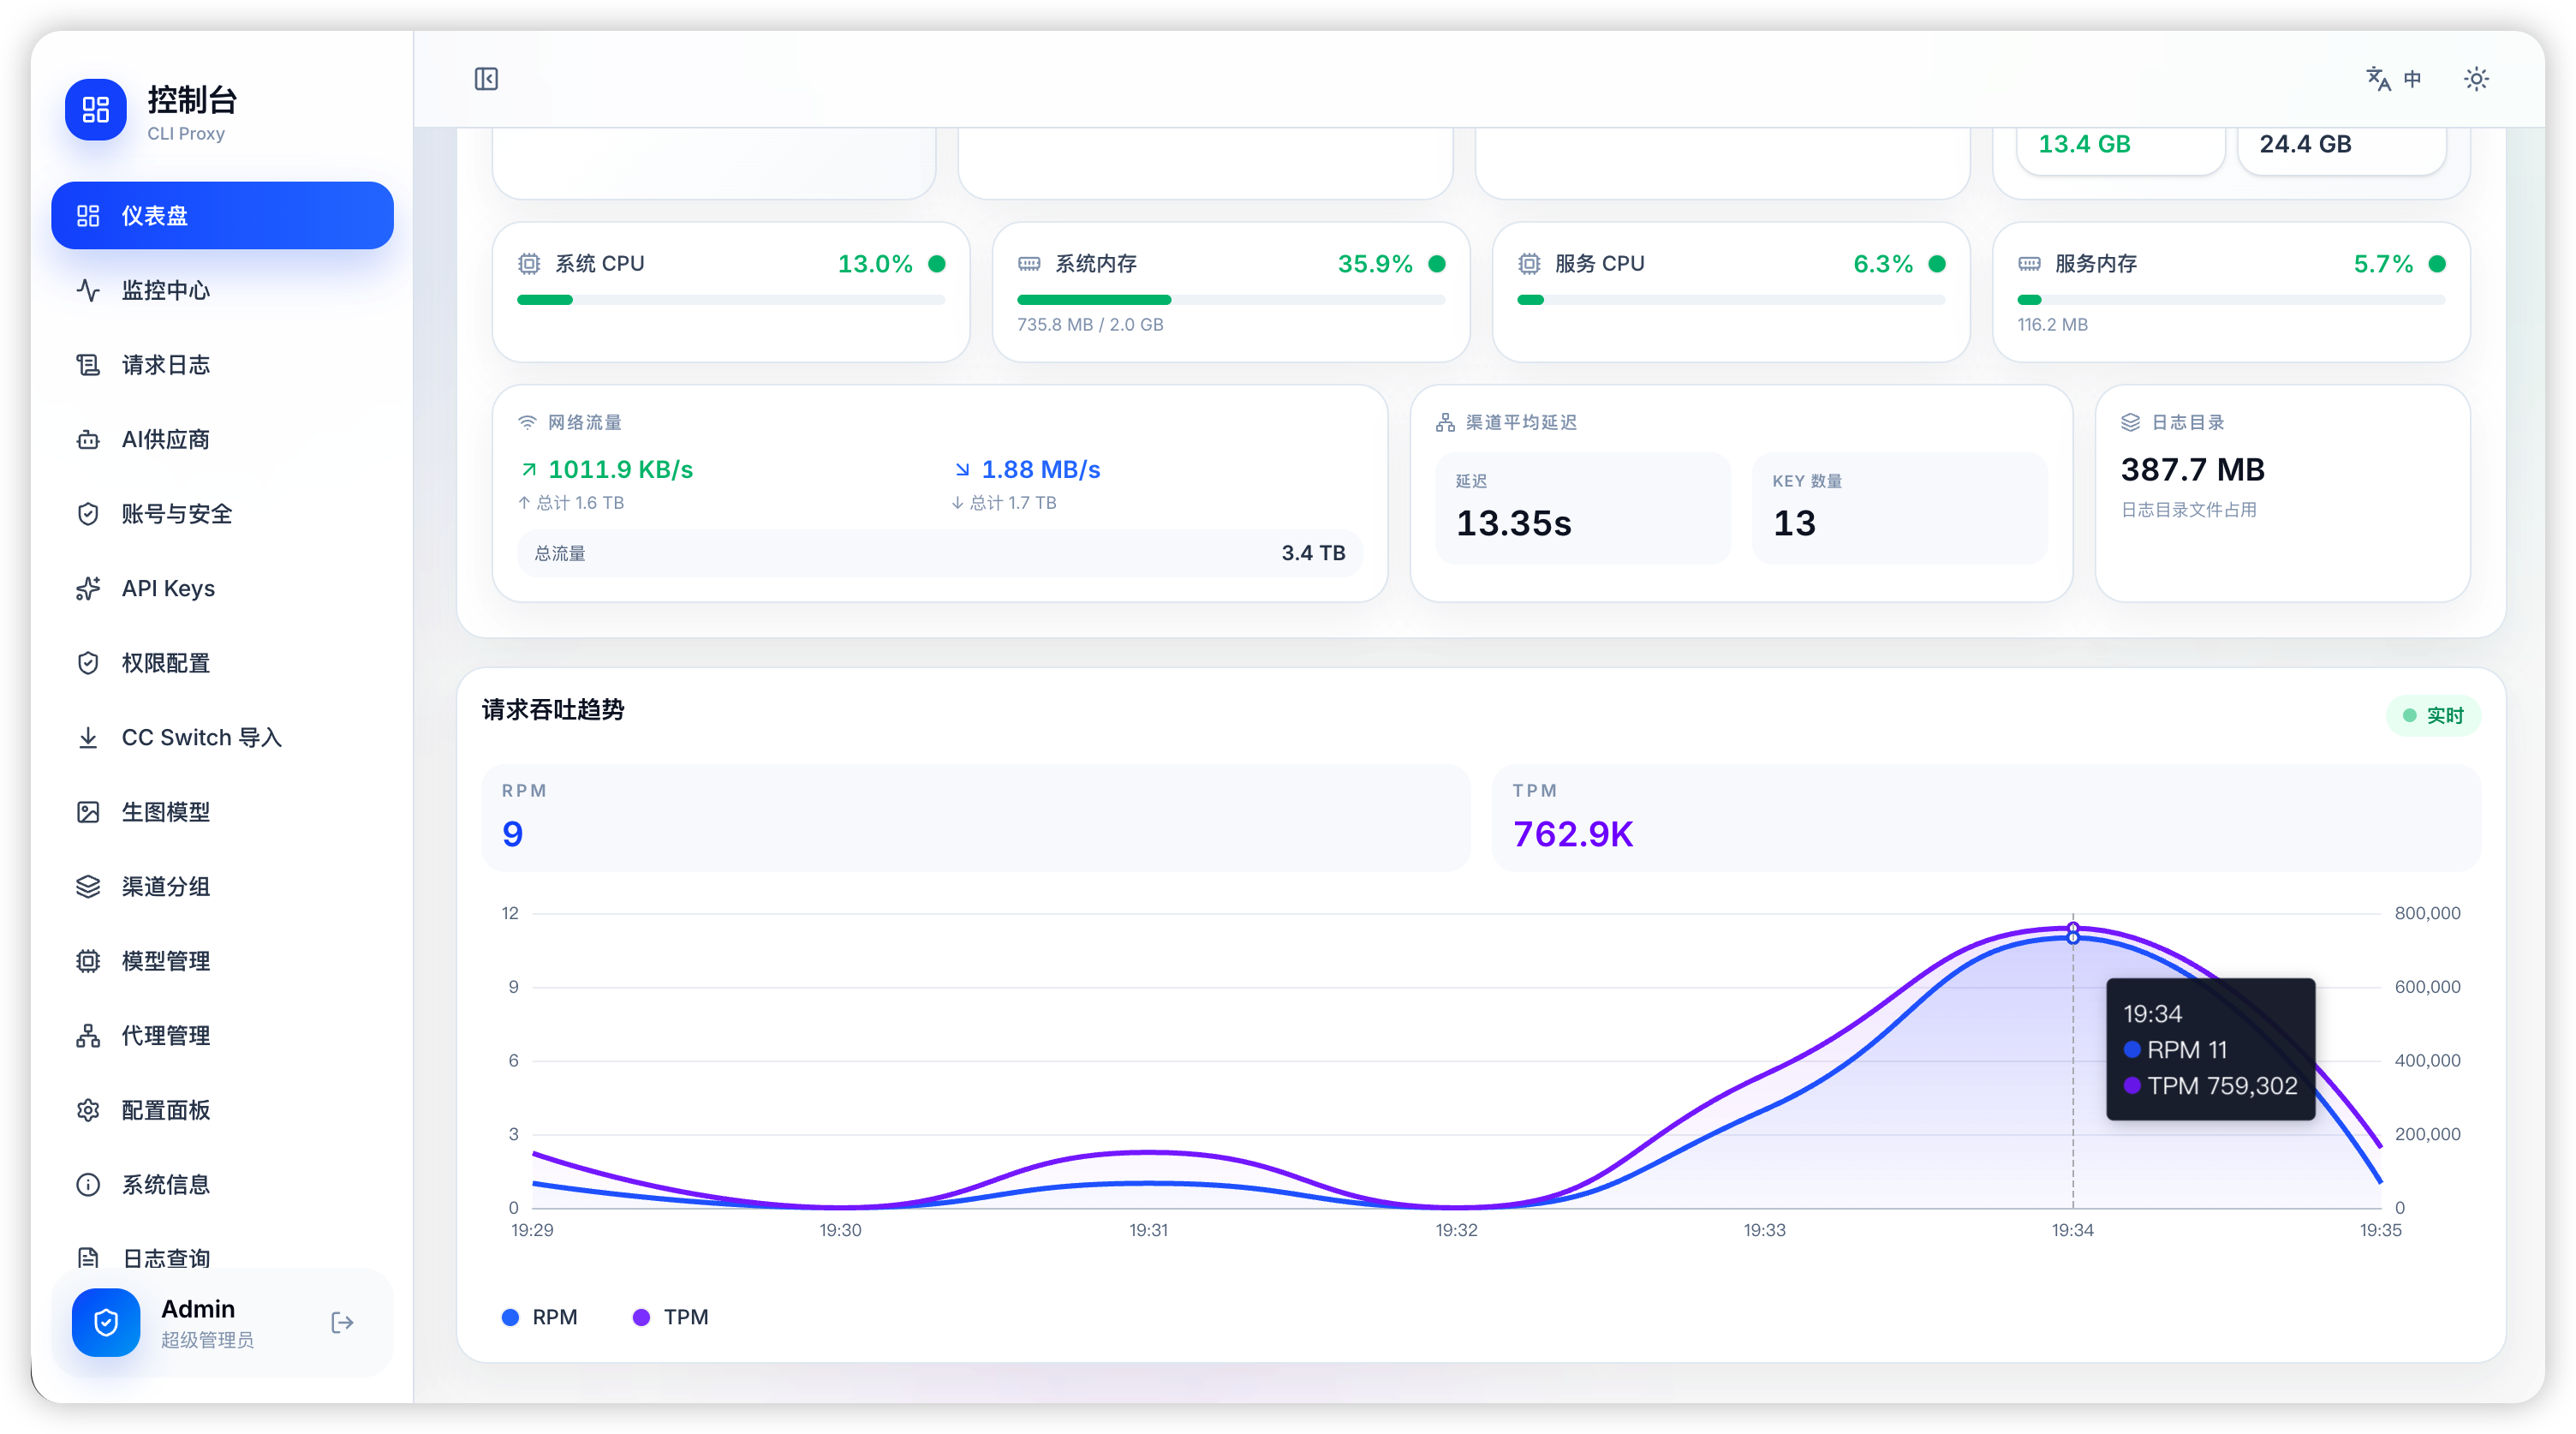Toggle the RPM legend series

point(540,1317)
